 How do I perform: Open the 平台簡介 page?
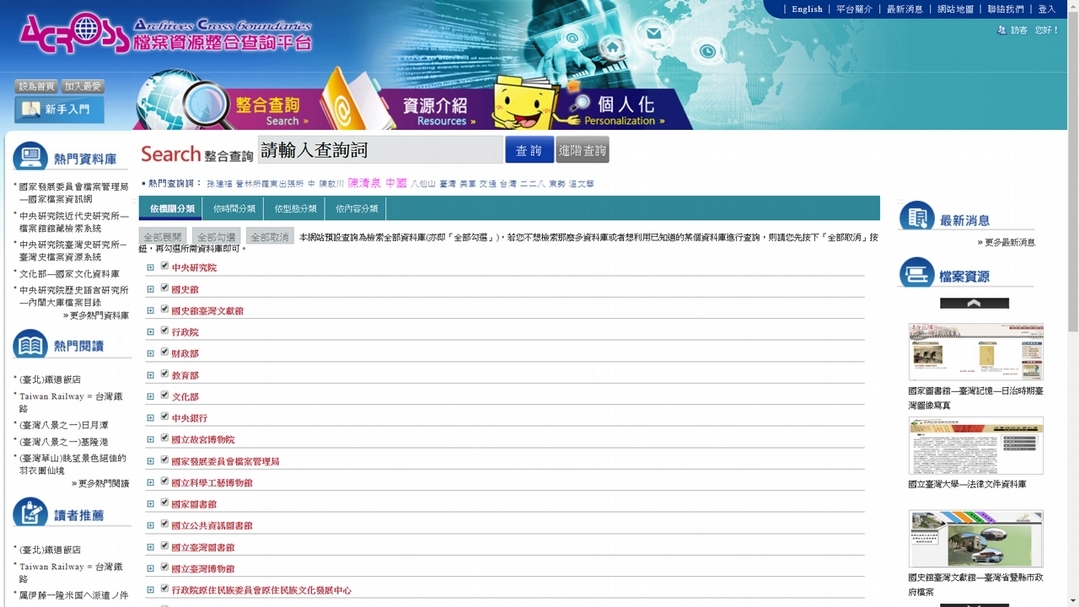(x=854, y=9)
